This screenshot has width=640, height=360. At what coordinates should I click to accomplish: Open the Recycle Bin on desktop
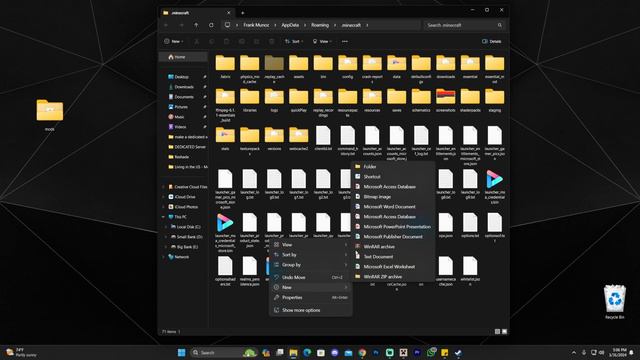[x=614, y=302]
